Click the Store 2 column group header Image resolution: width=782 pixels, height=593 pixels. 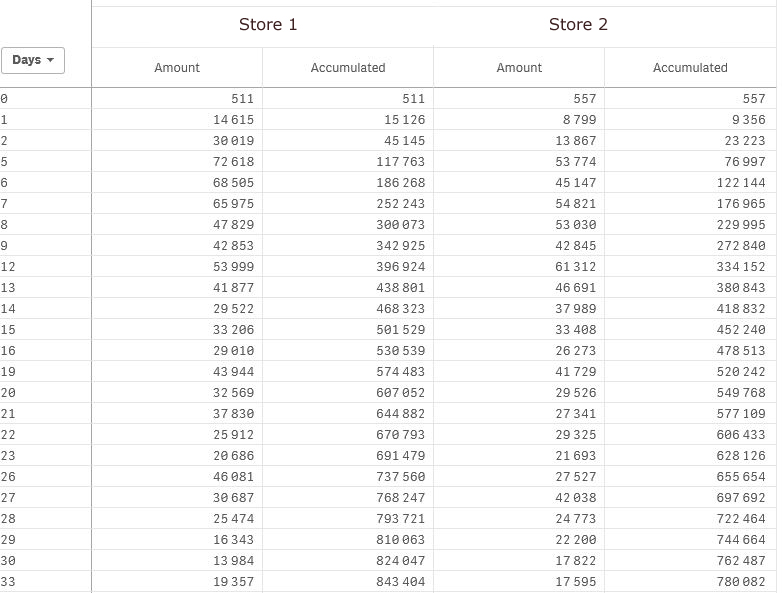578,24
